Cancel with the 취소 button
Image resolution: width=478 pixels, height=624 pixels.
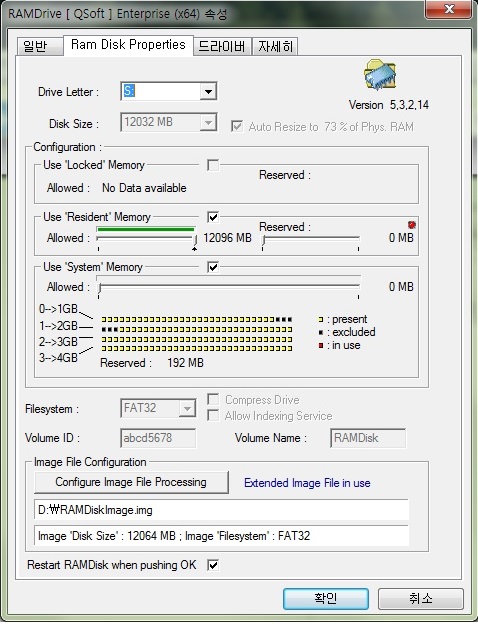[x=420, y=599]
